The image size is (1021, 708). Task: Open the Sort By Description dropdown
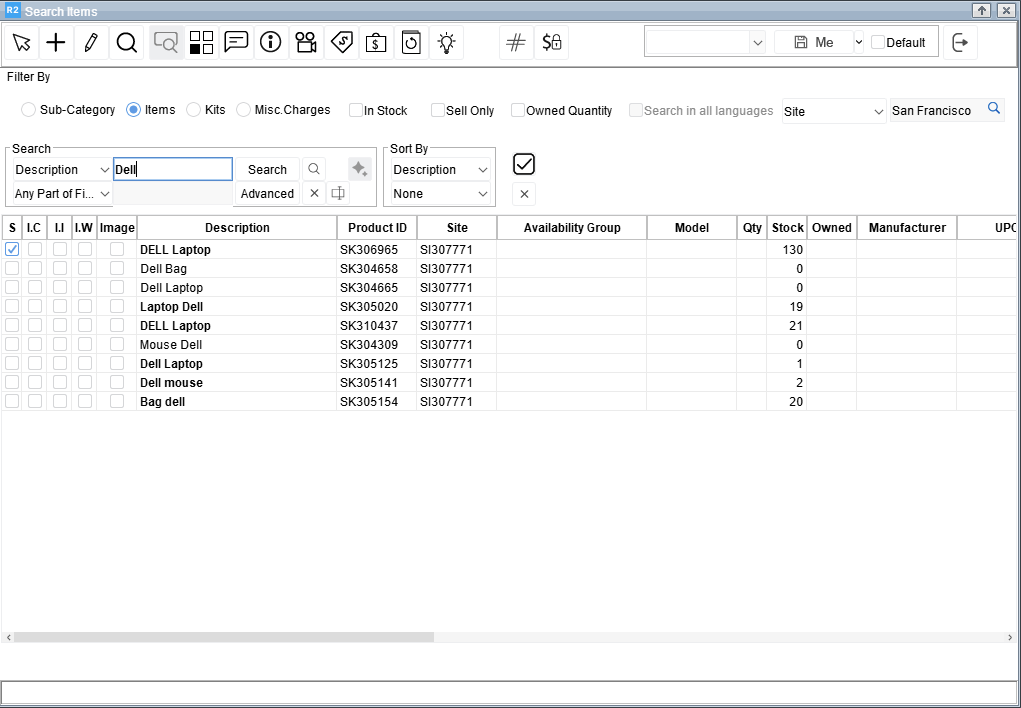[439, 170]
